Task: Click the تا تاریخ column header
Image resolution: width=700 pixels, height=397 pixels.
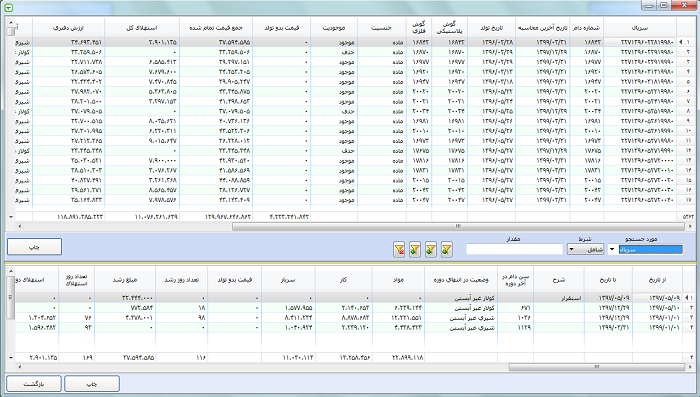Action: (608, 280)
